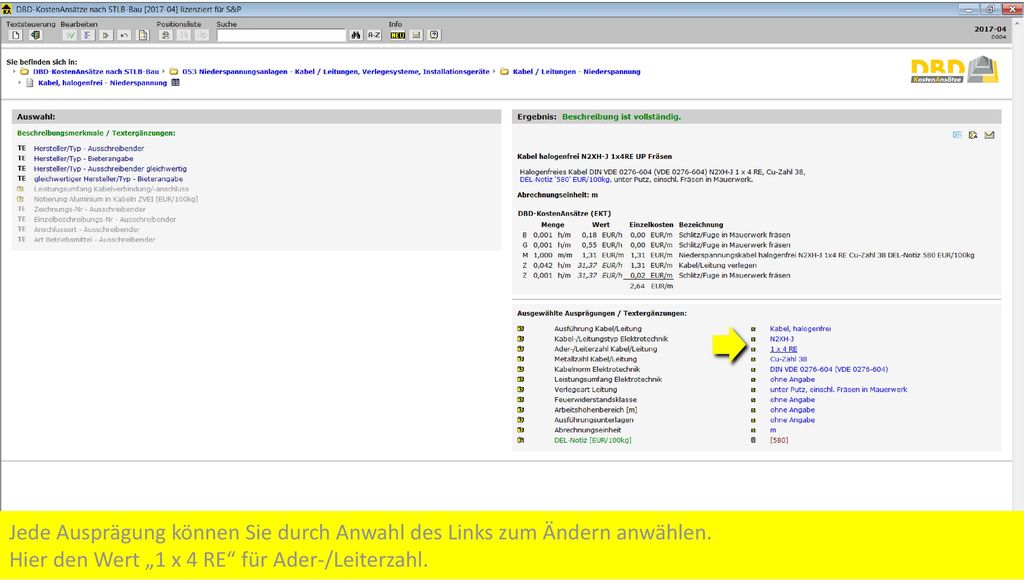This screenshot has height=580, width=1024.
Task: Click the DBD KostenAnsätze logo
Action: pos(955,70)
